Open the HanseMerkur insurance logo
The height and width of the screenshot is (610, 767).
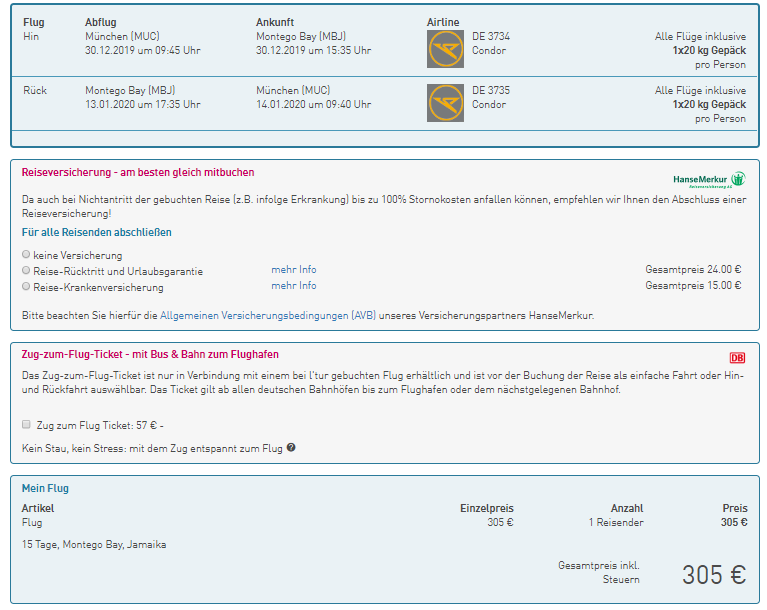point(709,179)
